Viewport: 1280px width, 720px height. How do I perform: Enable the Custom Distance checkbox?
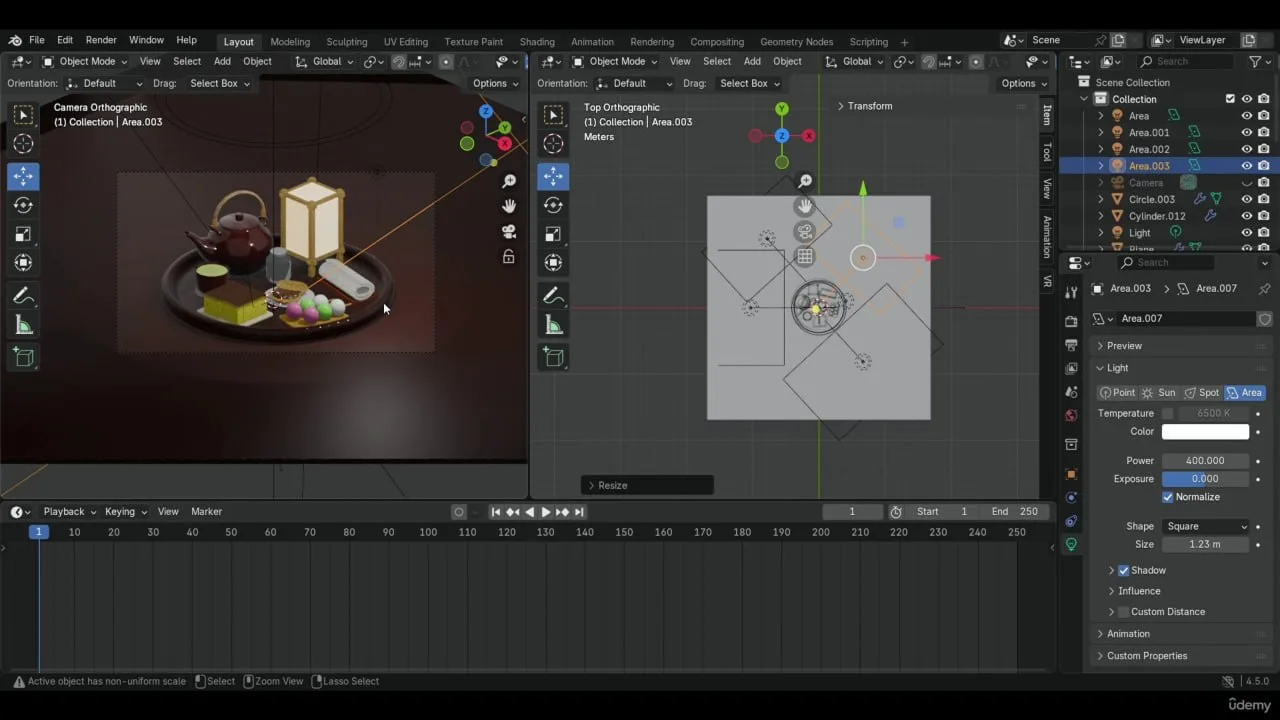click(x=1124, y=612)
